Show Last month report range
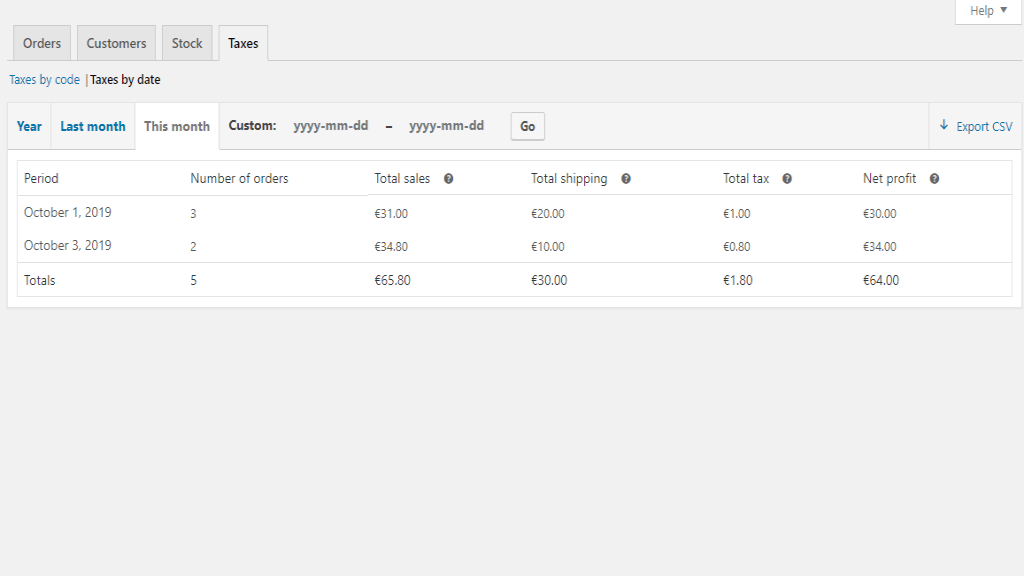This screenshot has height=576, width=1024. (x=93, y=126)
